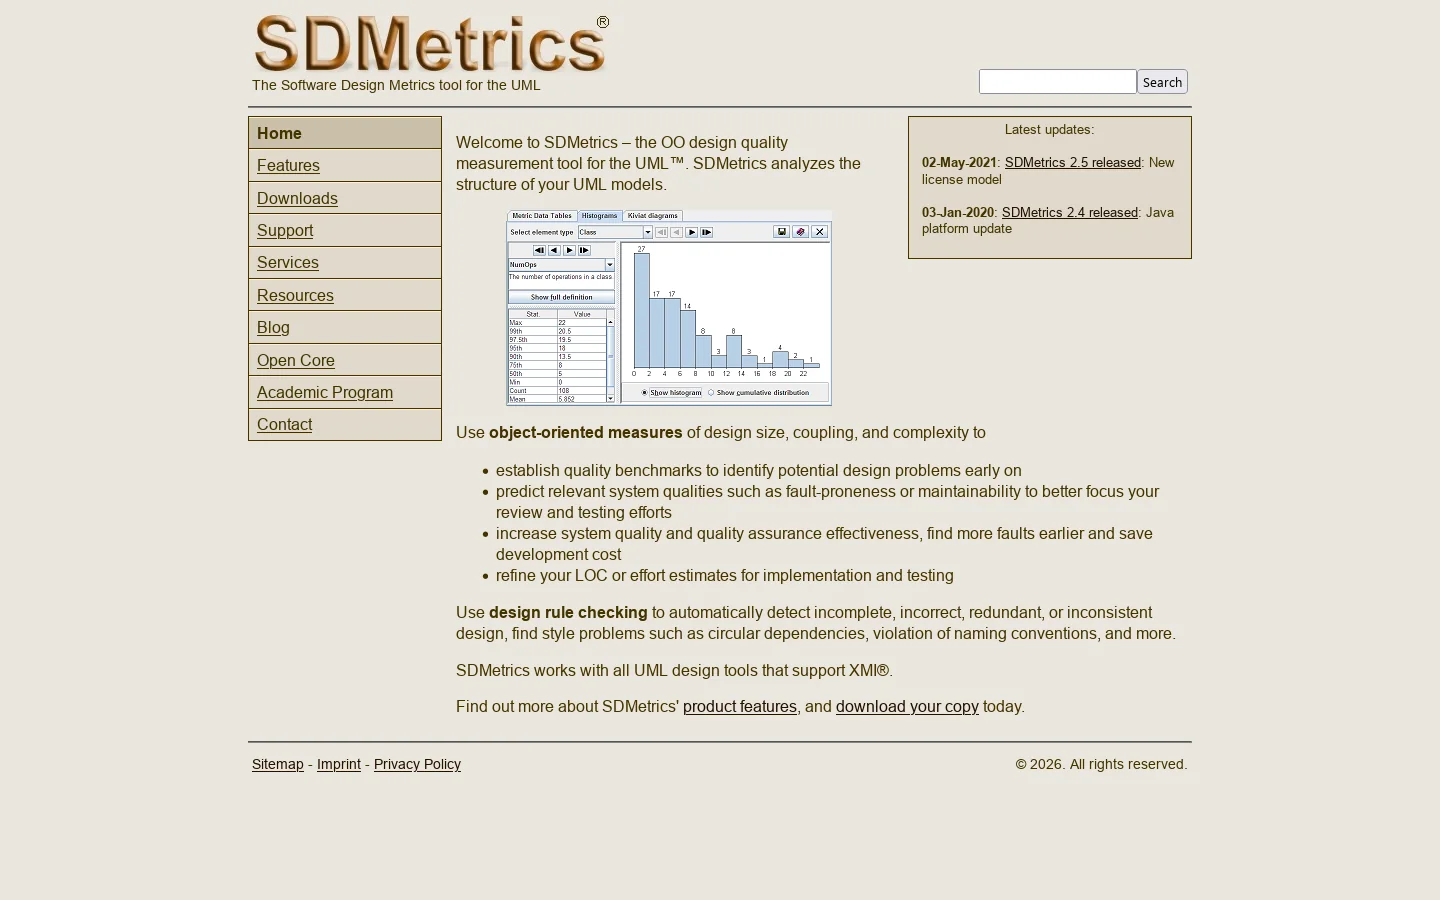
Task: Click the 'Latest updates:' heading text
Action: pos(1049,130)
